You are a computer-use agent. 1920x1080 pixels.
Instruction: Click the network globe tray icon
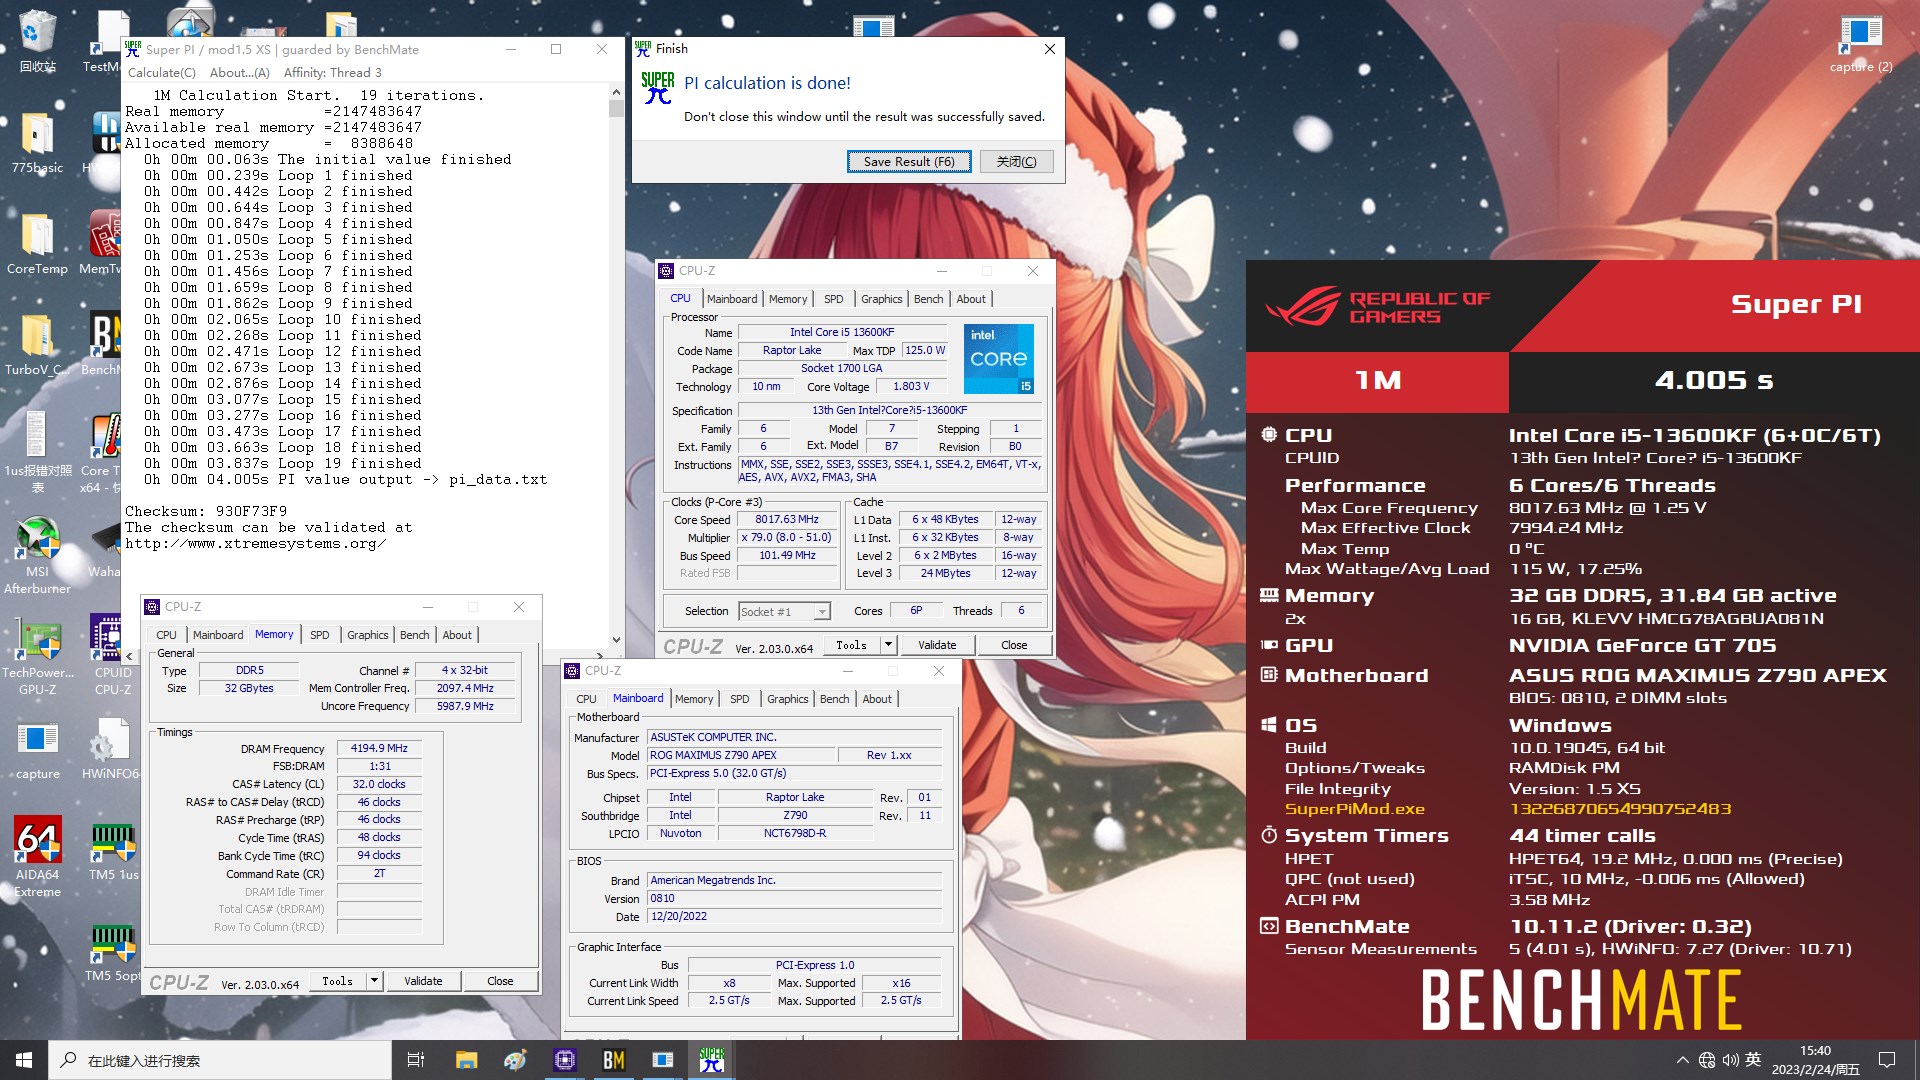pyautogui.click(x=1706, y=1060)
